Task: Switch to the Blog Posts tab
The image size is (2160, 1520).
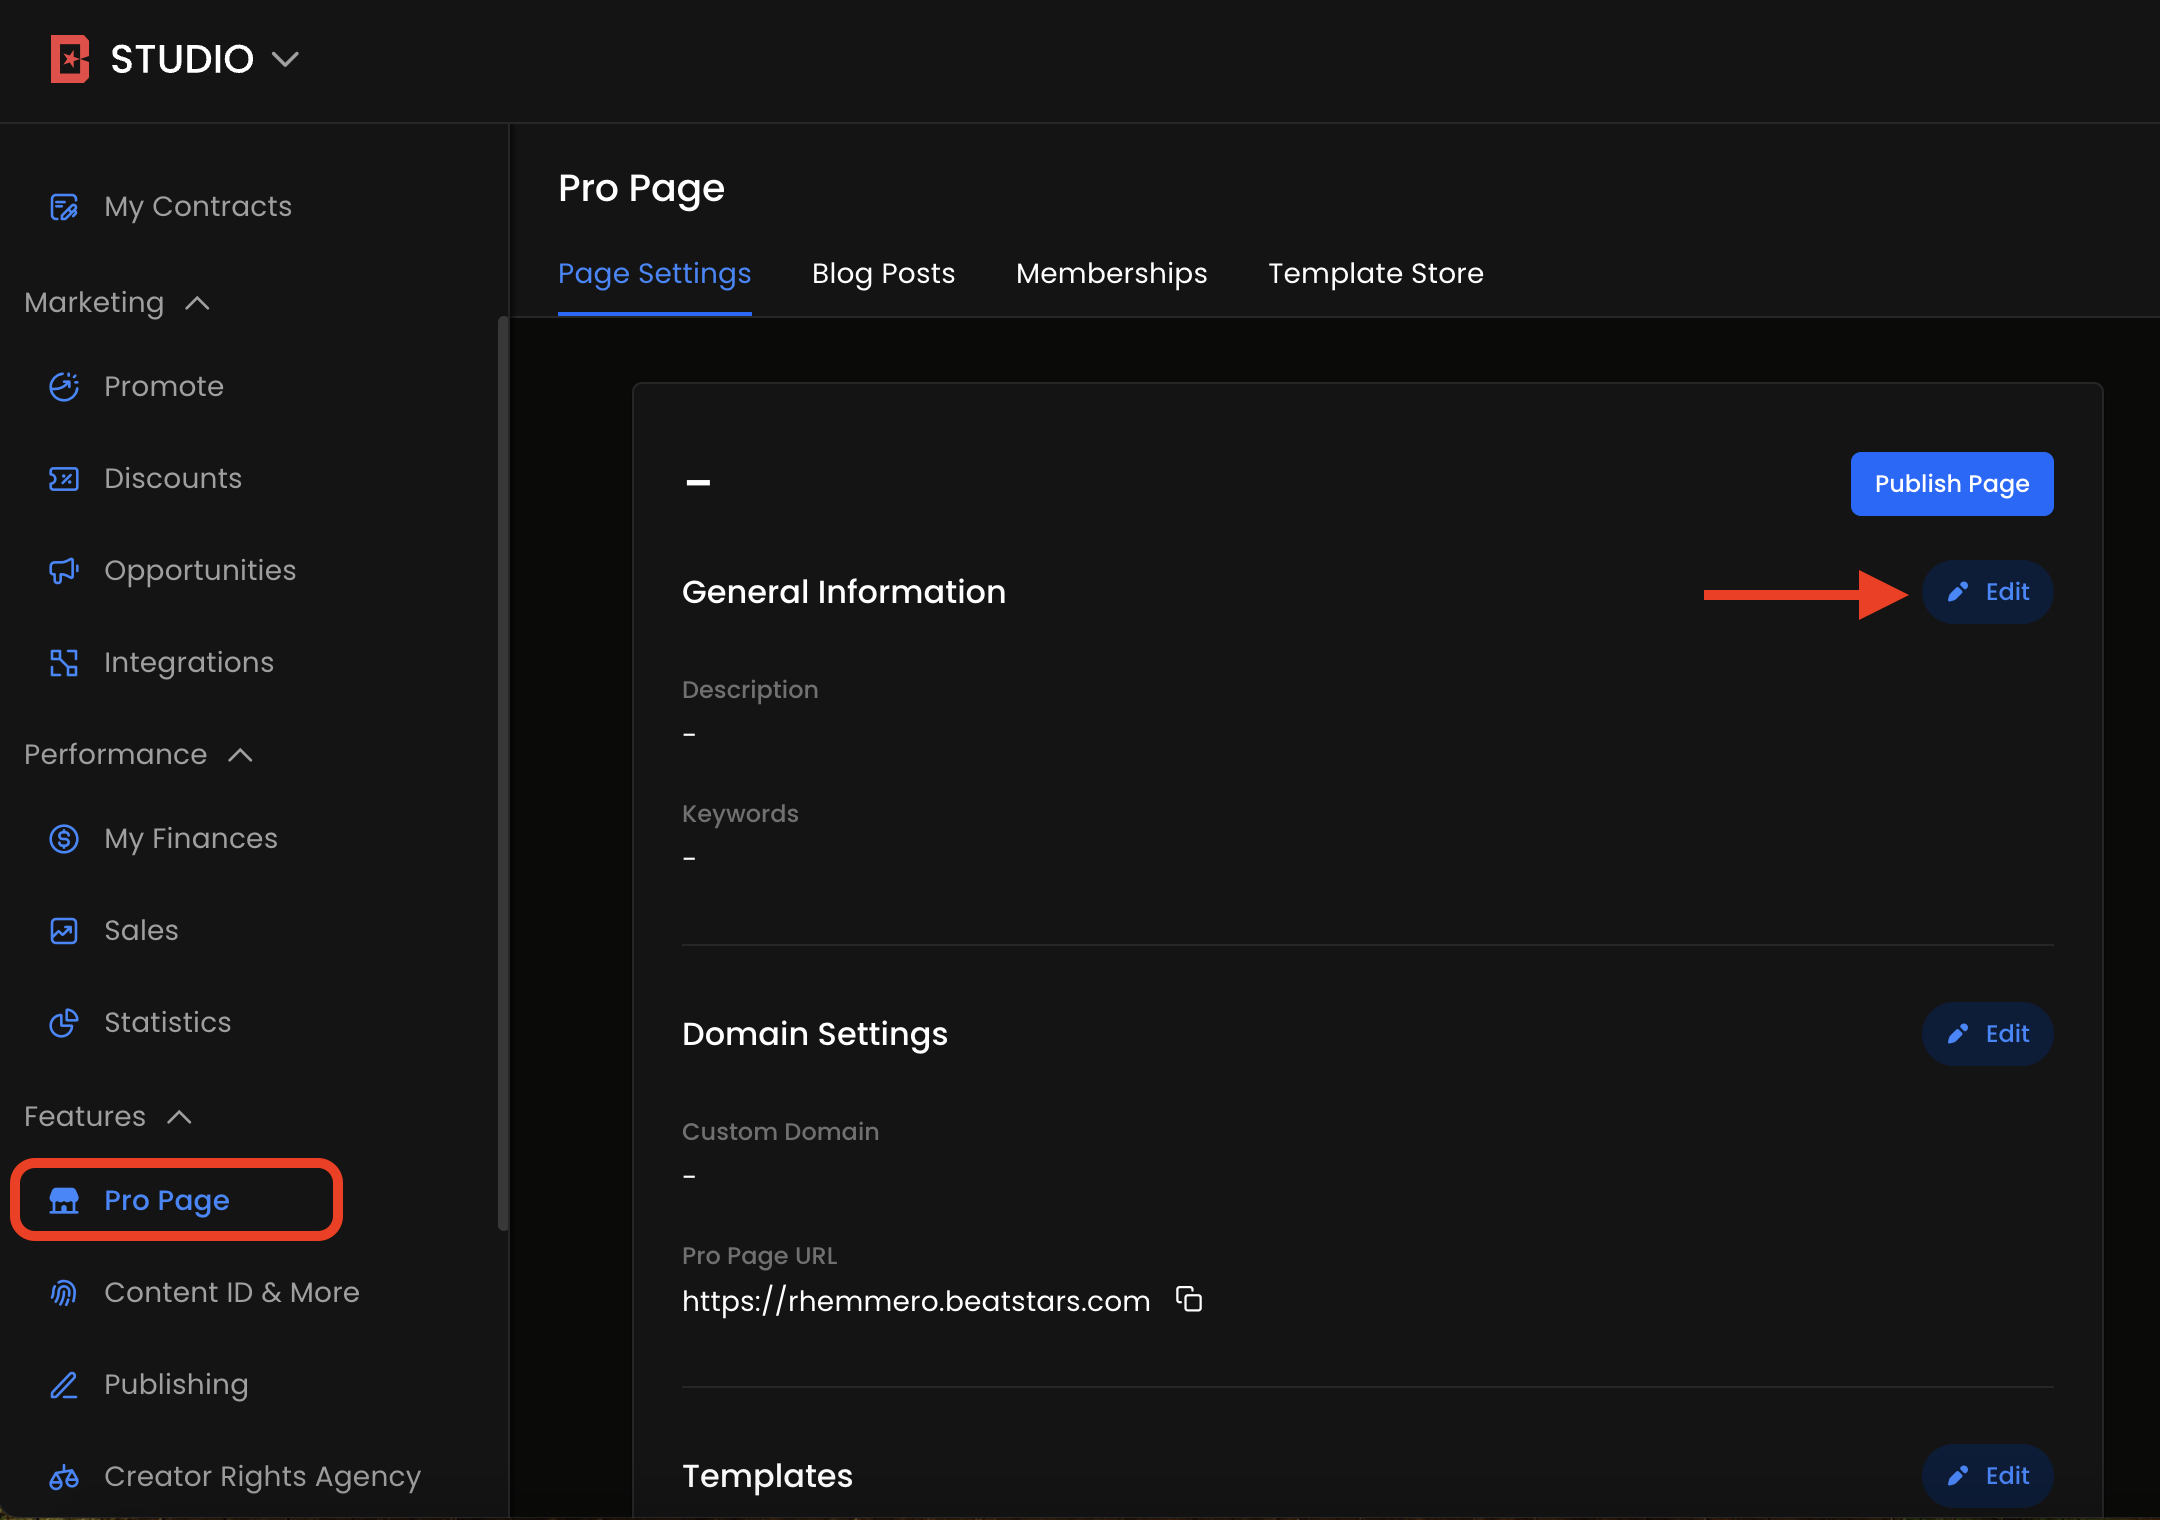Action: tap(883, 273)
